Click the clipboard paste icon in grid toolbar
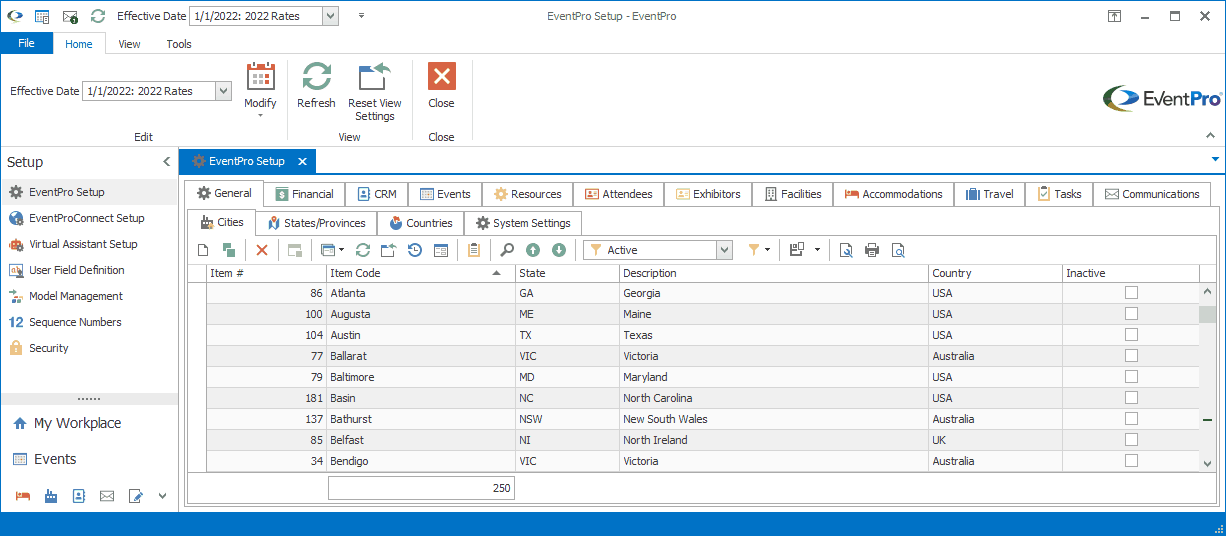Viewport: 1226px width, 536px height. point(474,250)
